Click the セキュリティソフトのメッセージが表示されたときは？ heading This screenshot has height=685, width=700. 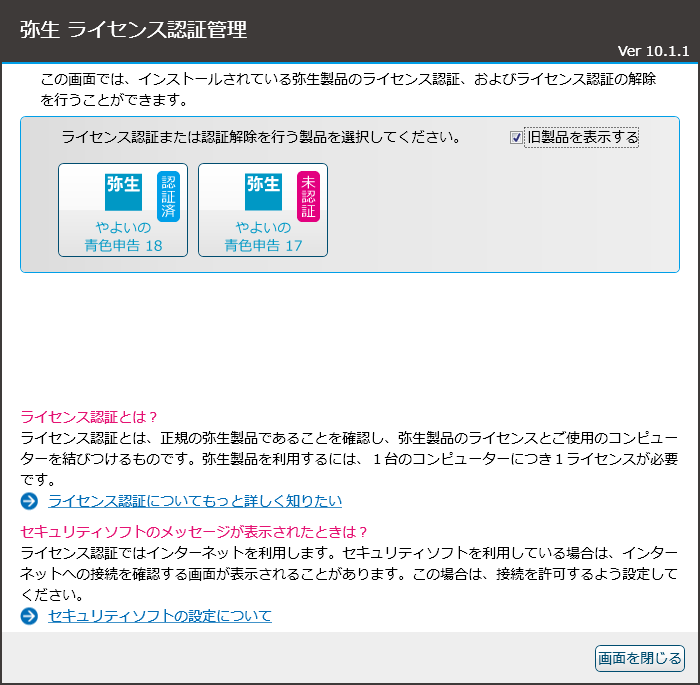point(194,532)
